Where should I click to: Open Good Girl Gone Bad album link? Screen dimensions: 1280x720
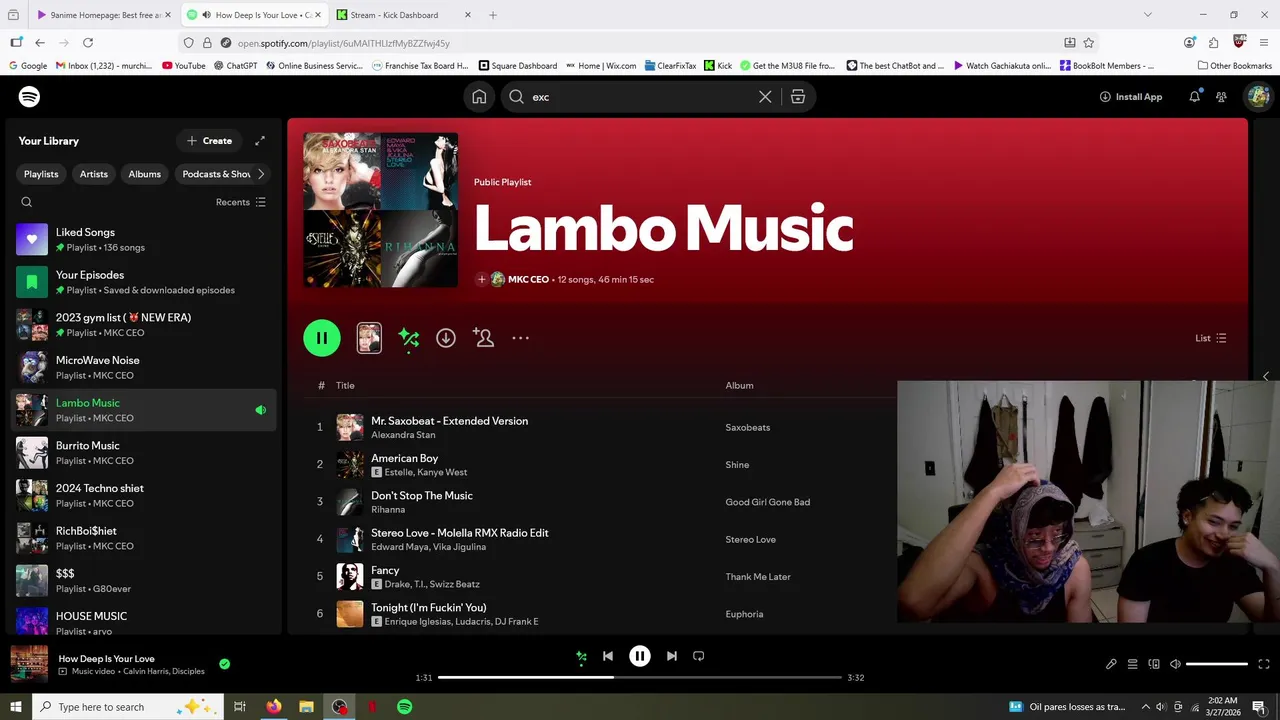[x=768, y=502]
